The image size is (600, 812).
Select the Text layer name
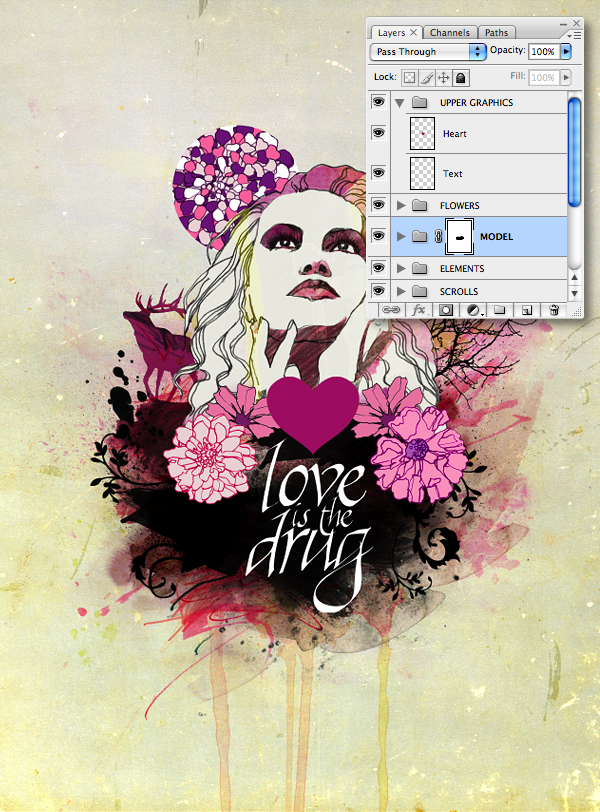[x=452, y=173]
